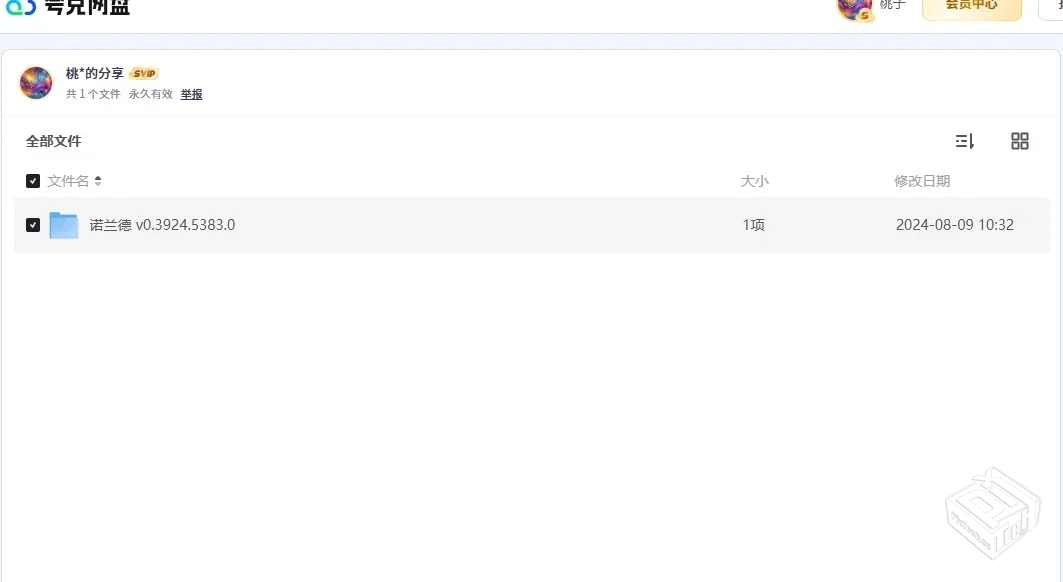Click the sharer's profile avatar
This screenshot has width=1063, height=582.
pos(36,83)
